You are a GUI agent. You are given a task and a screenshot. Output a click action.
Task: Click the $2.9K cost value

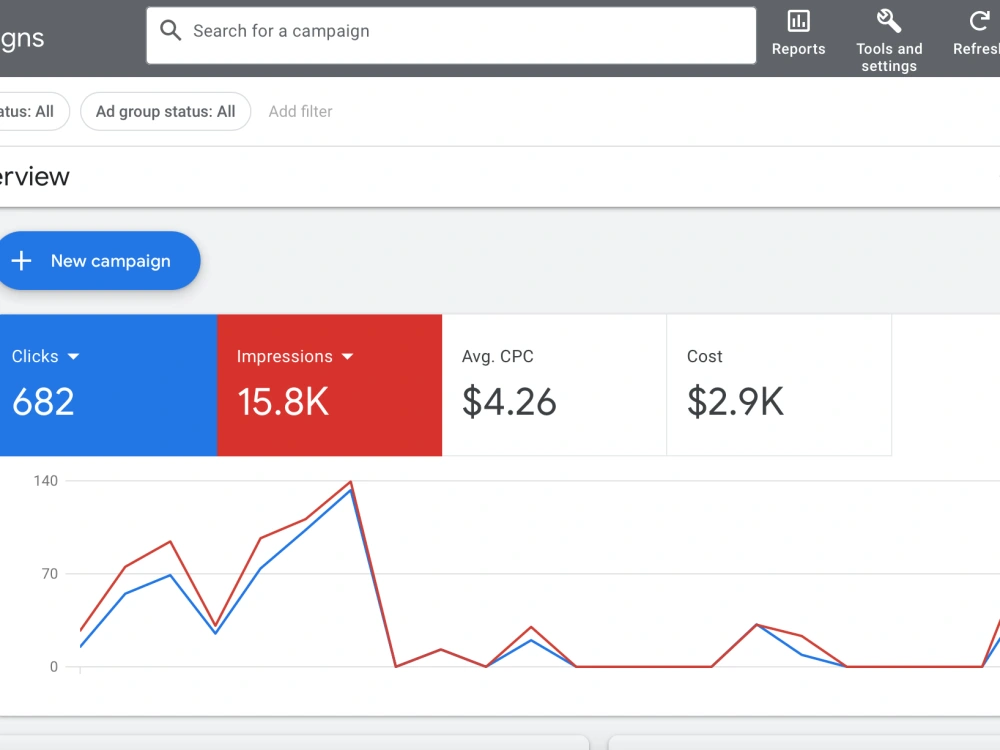point(735,402)
